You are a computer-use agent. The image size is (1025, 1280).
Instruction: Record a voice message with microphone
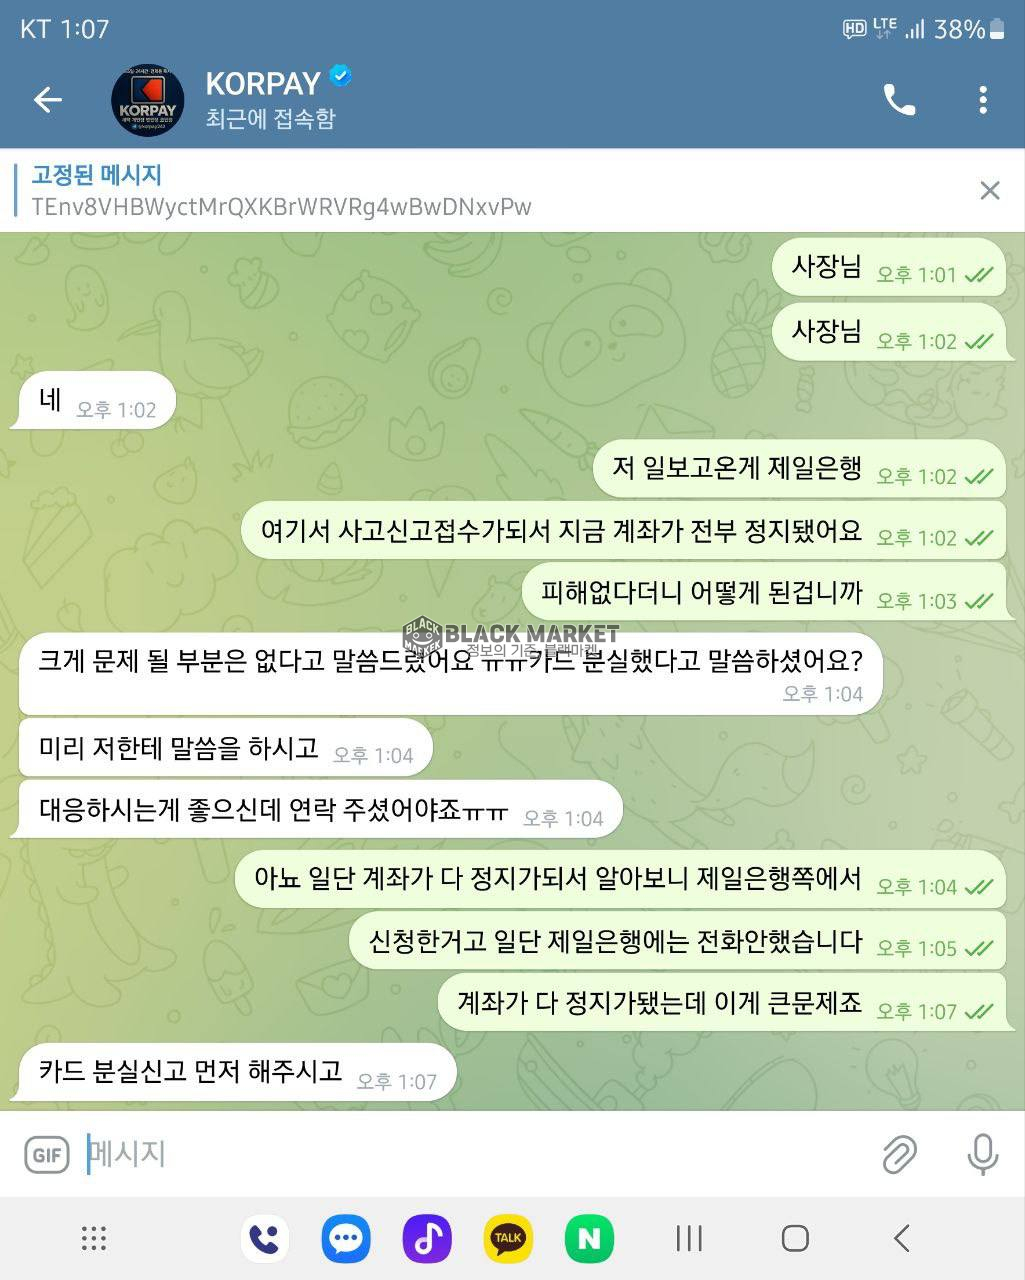(x=983, y=1154)
